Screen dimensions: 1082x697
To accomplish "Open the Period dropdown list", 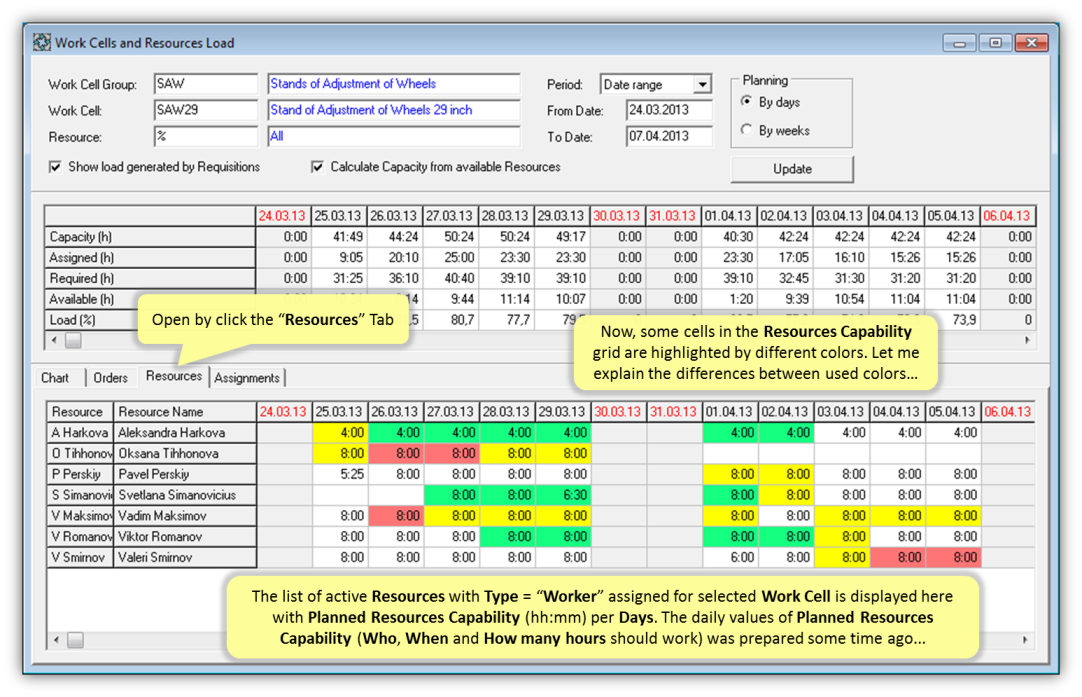I will (702, 84).
